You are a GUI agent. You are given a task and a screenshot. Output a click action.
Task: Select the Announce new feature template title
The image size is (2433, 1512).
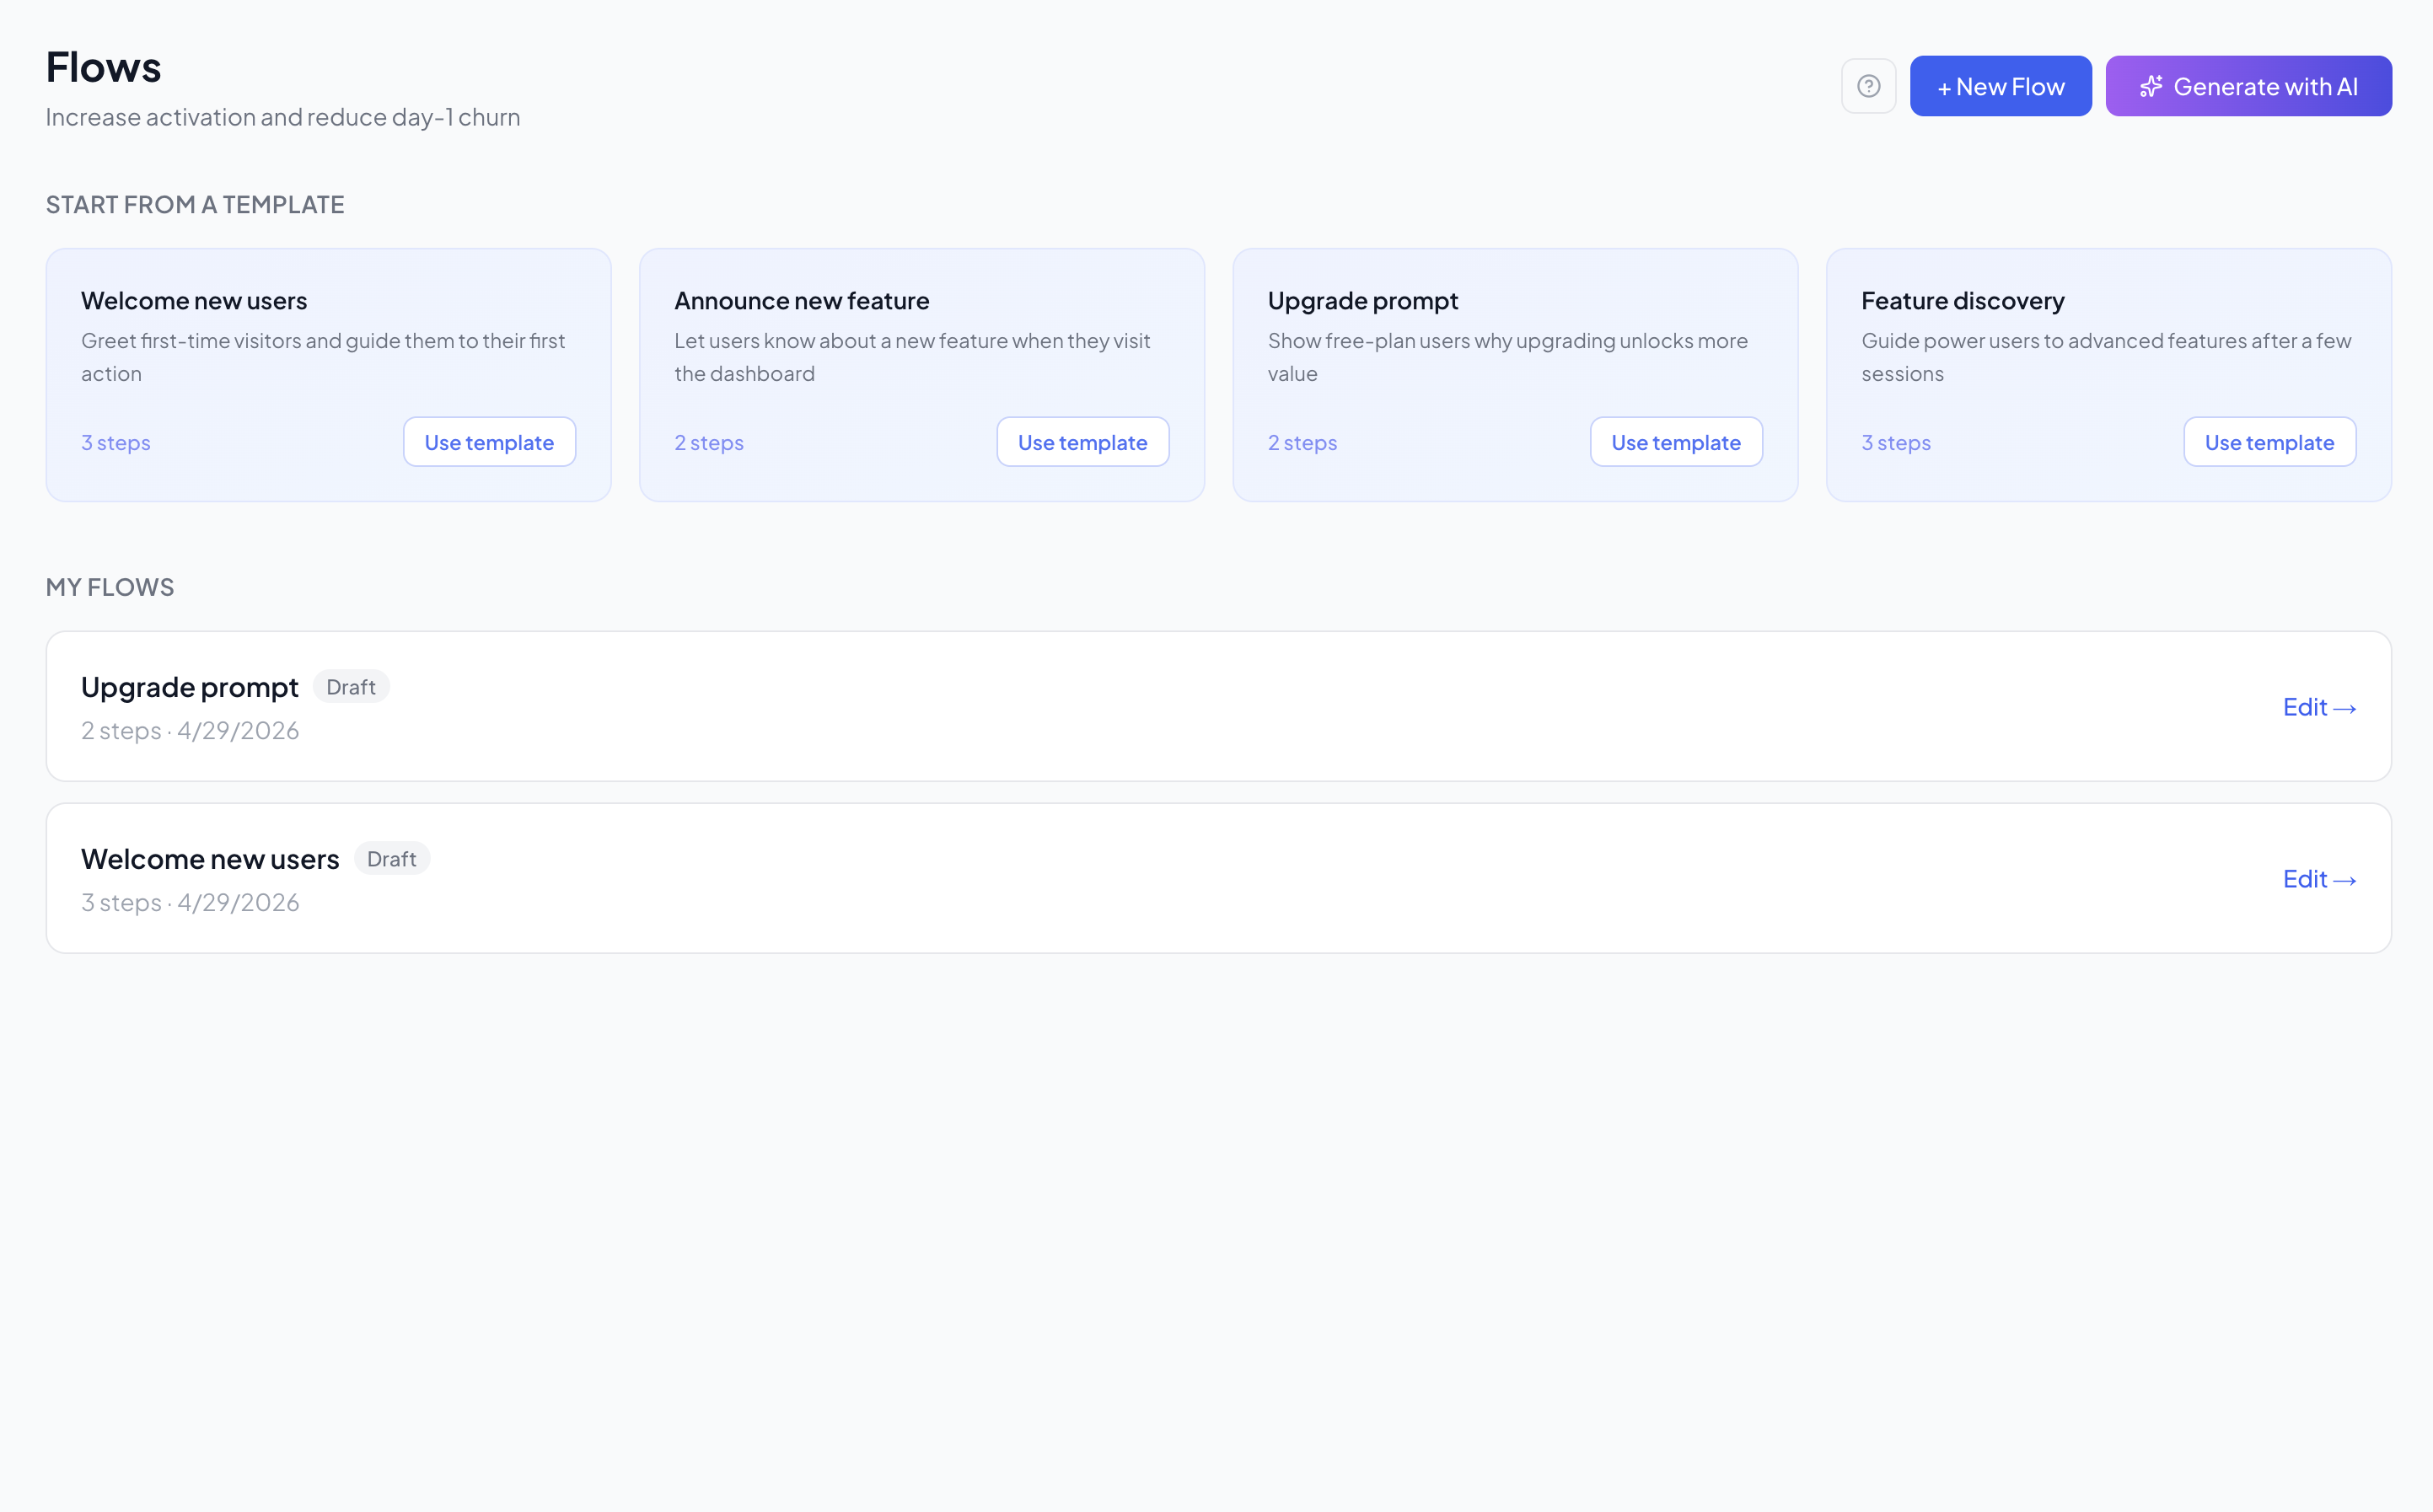tap(802, 301)
